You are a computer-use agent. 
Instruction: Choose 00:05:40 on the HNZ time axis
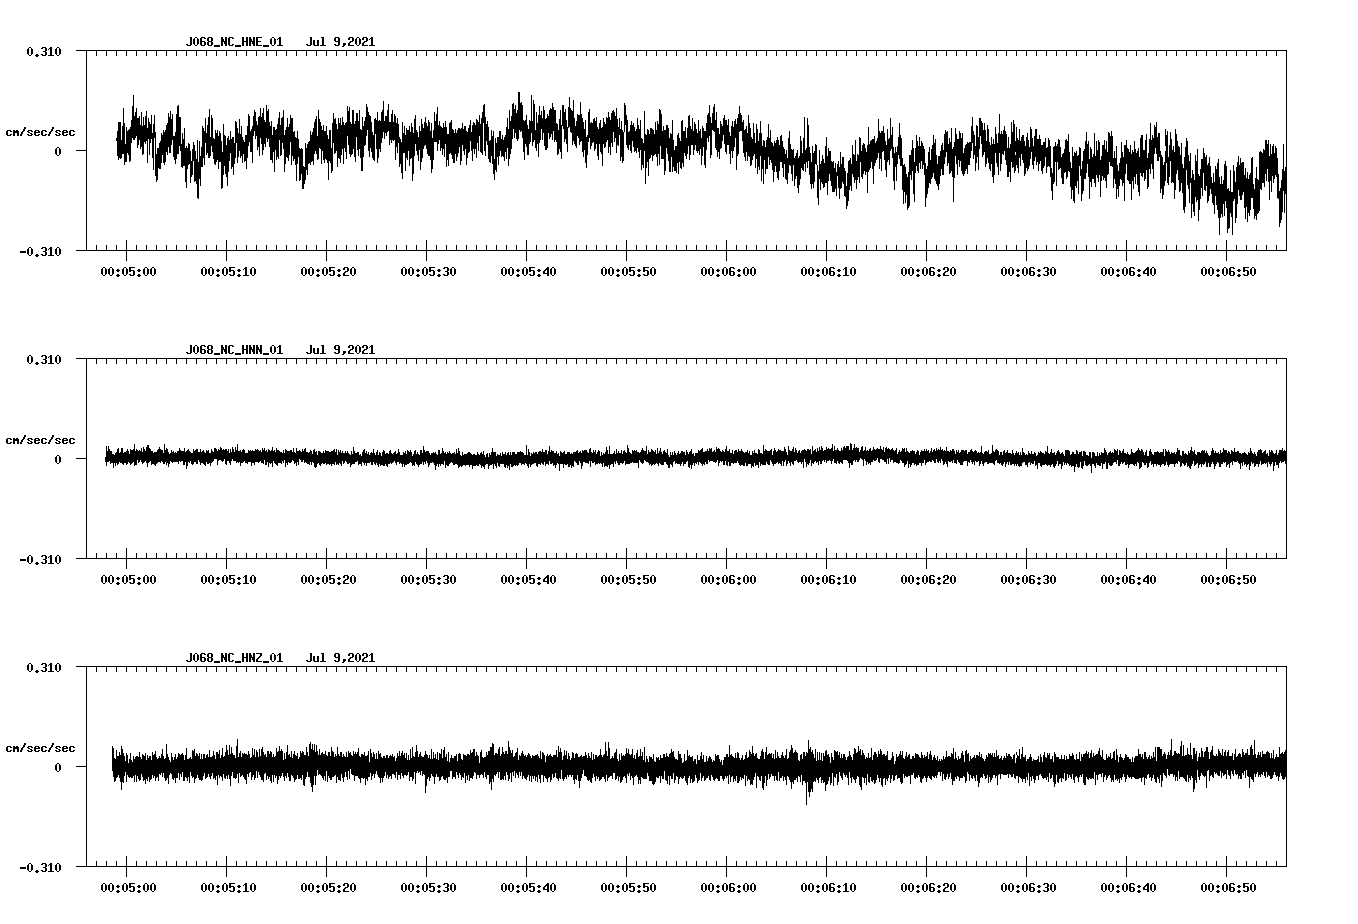(528, 888)
